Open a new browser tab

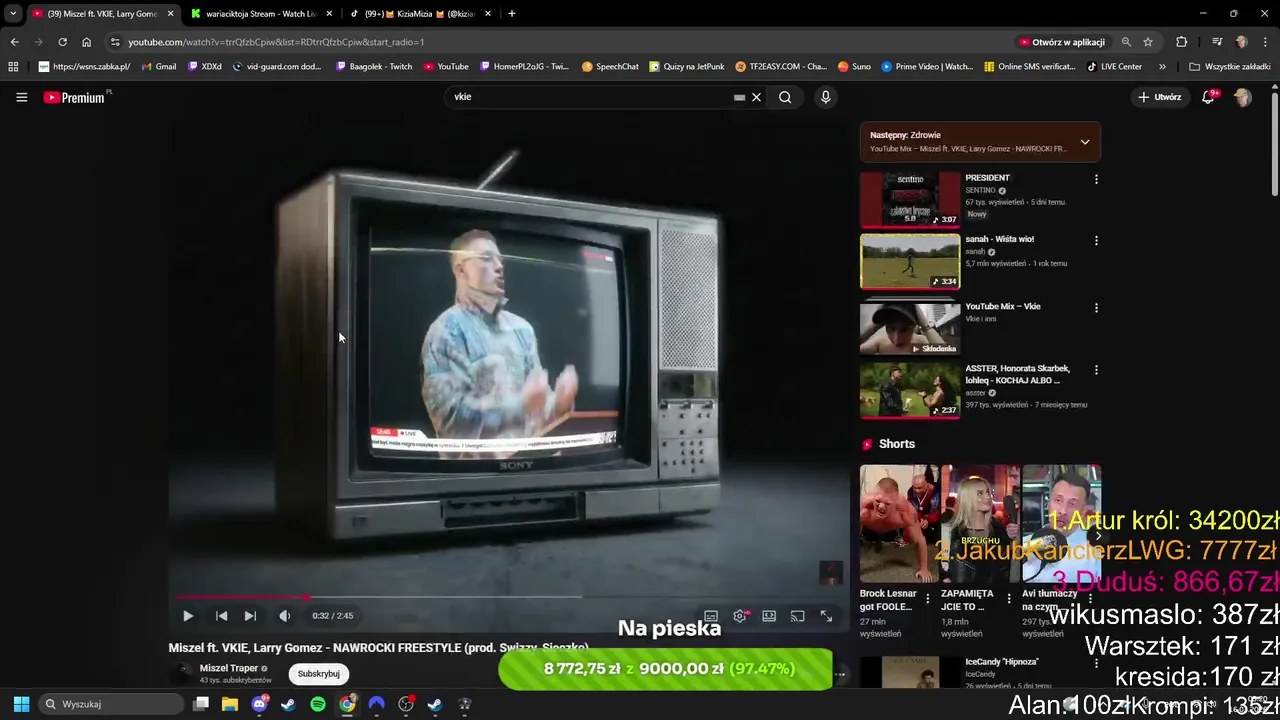(x=512, y=14)
